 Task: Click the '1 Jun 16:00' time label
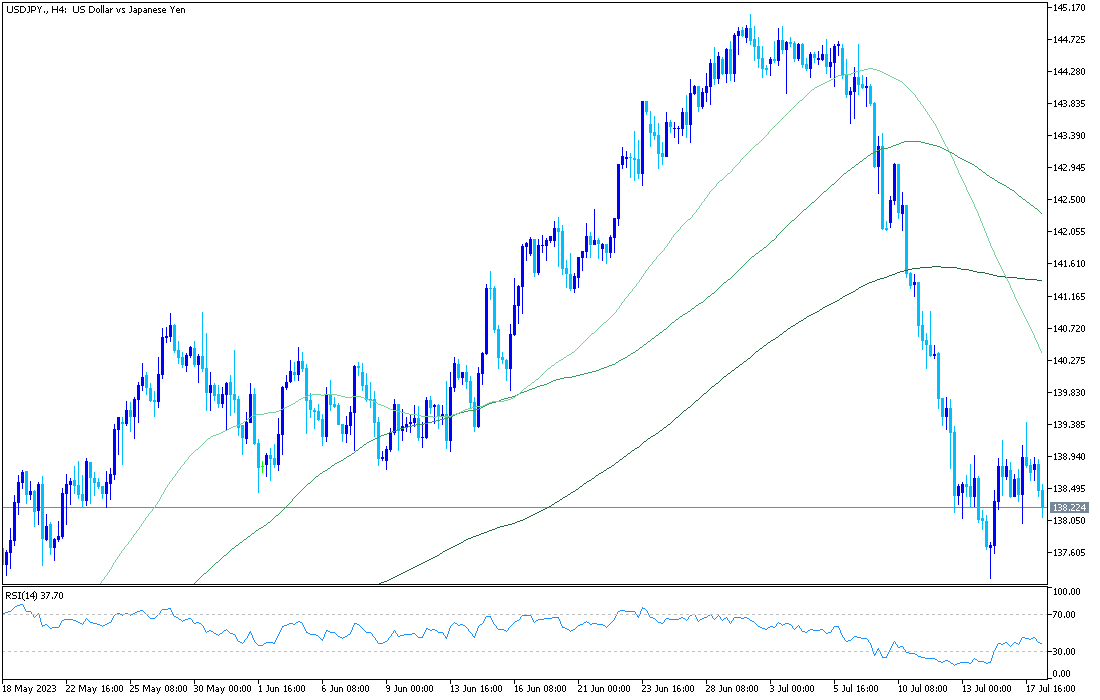(x=282, y=689)
